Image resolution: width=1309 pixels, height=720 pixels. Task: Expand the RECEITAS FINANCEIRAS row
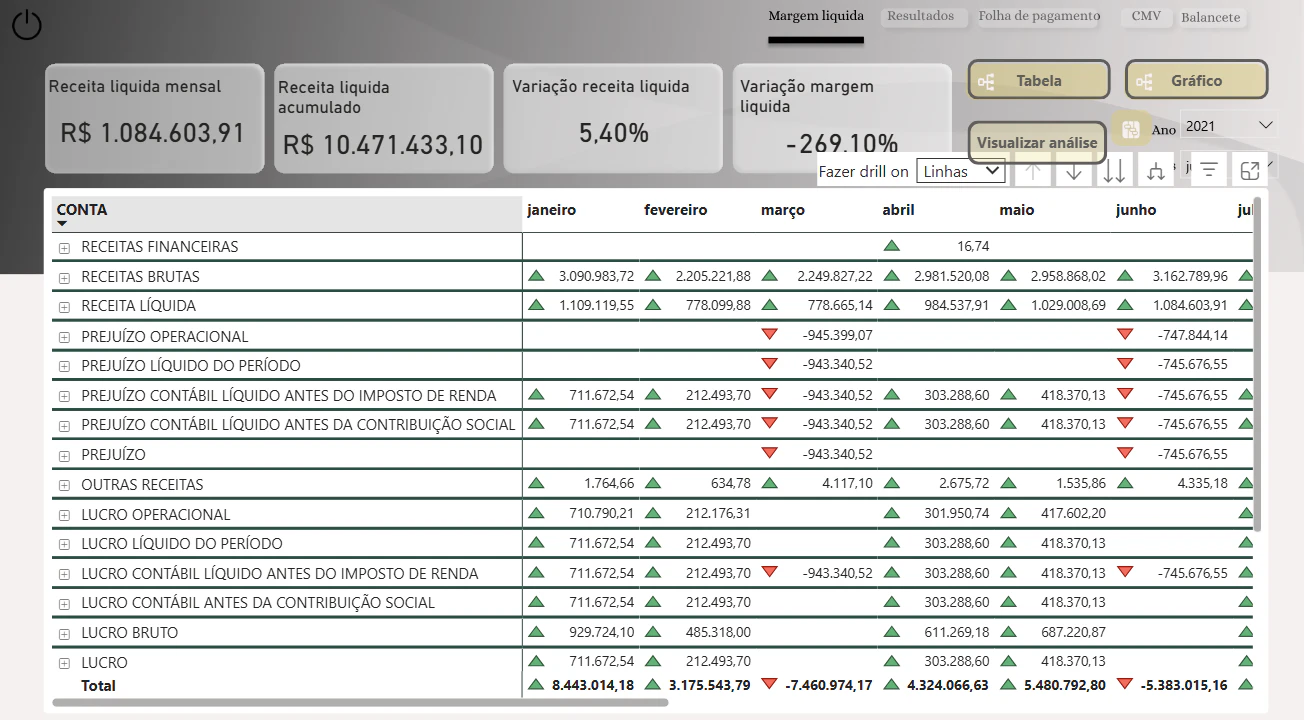click(64, 247)
